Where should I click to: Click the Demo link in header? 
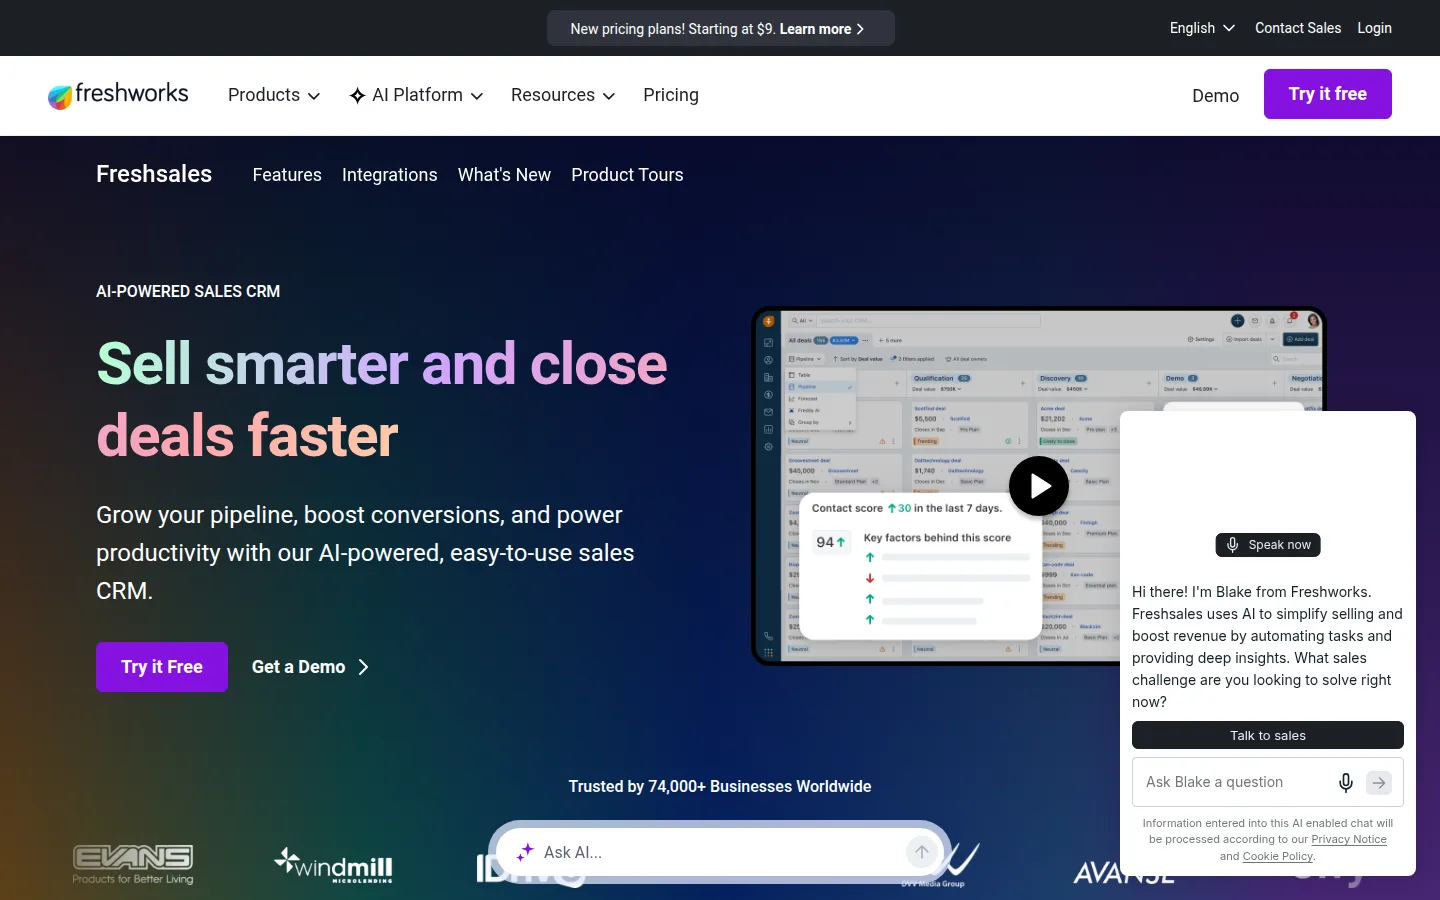pos(1215,96)
